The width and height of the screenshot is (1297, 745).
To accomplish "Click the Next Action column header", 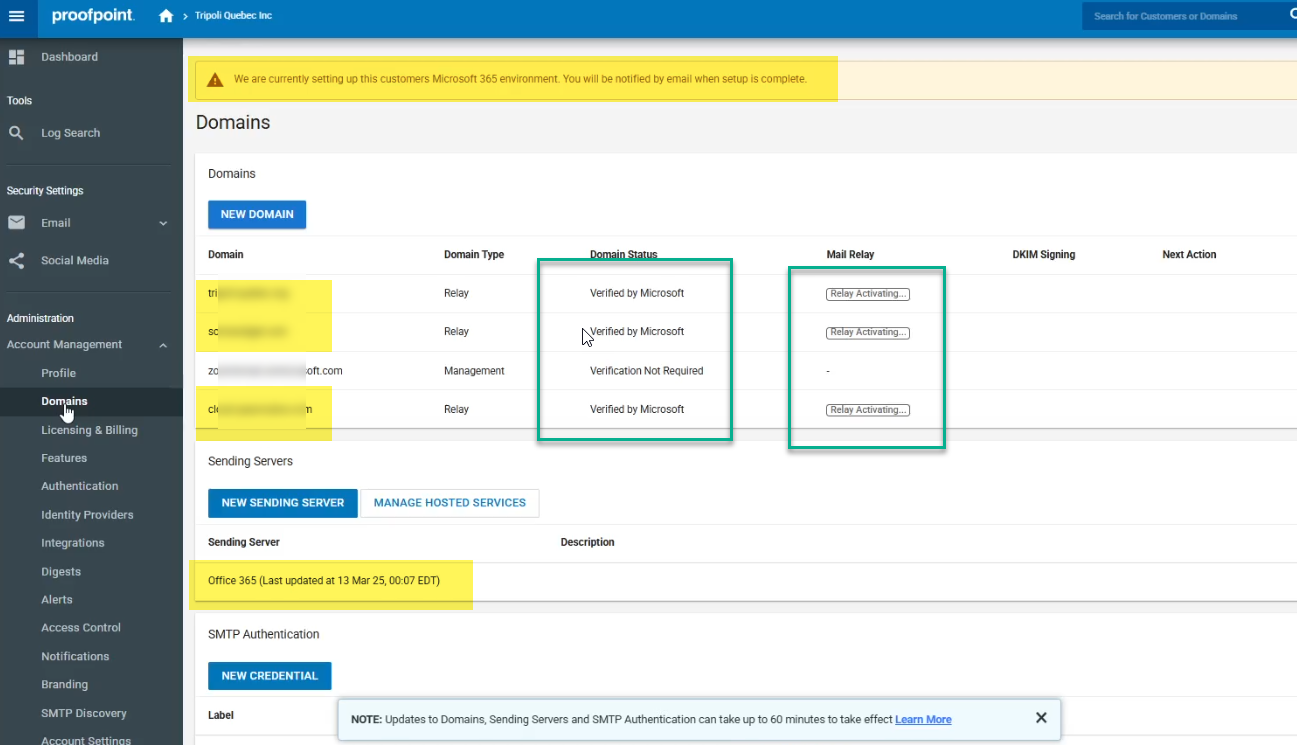I will click(x=1189, y=255).
